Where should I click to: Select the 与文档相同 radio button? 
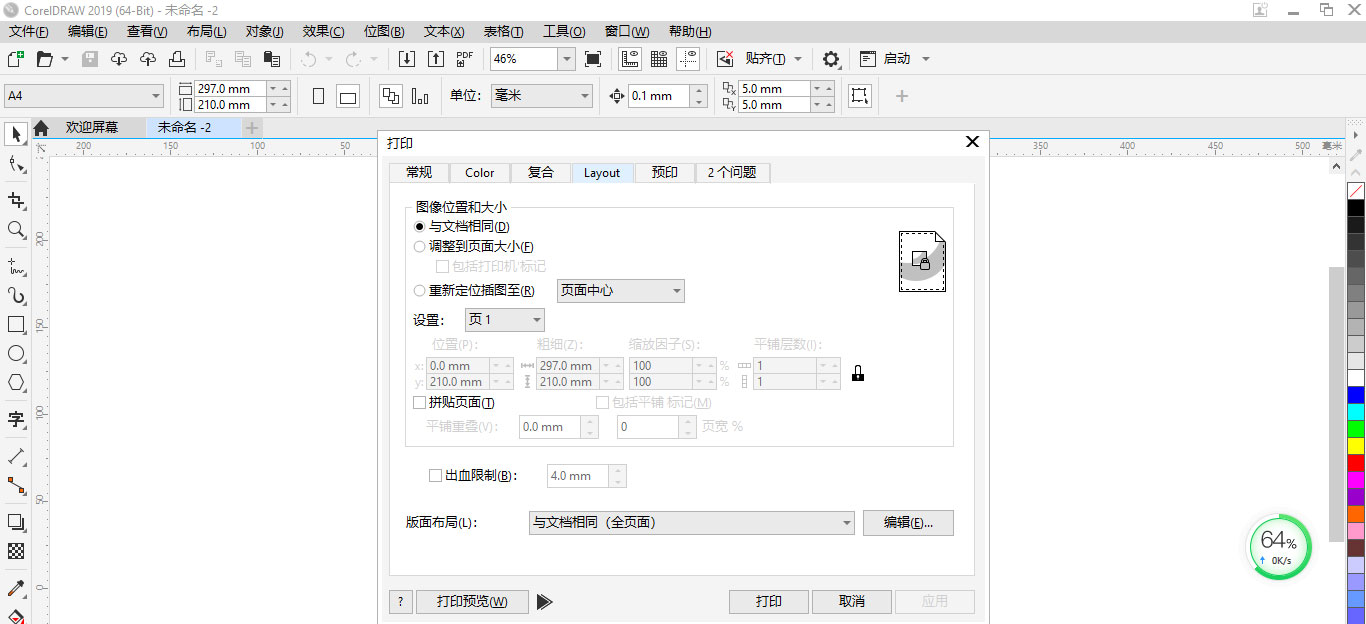tap(419, 226)
